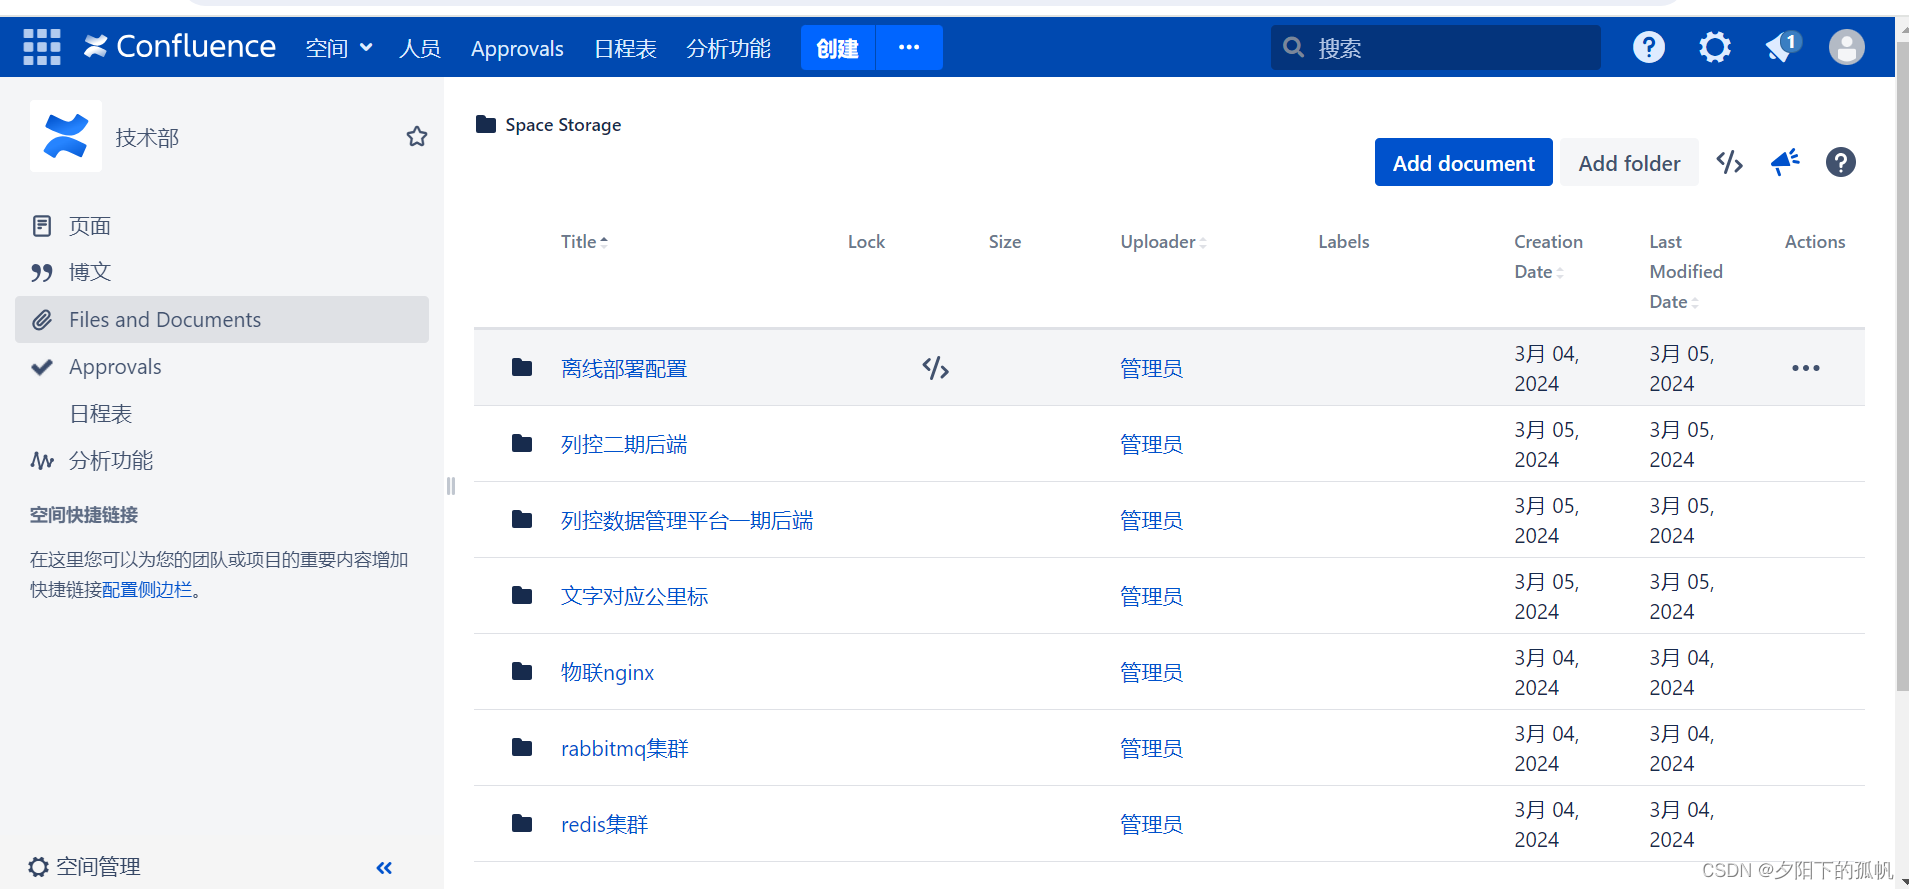Click 管理员 uploader in 物联nginx row
The image size is (1909, 889).
[1151, 672]
